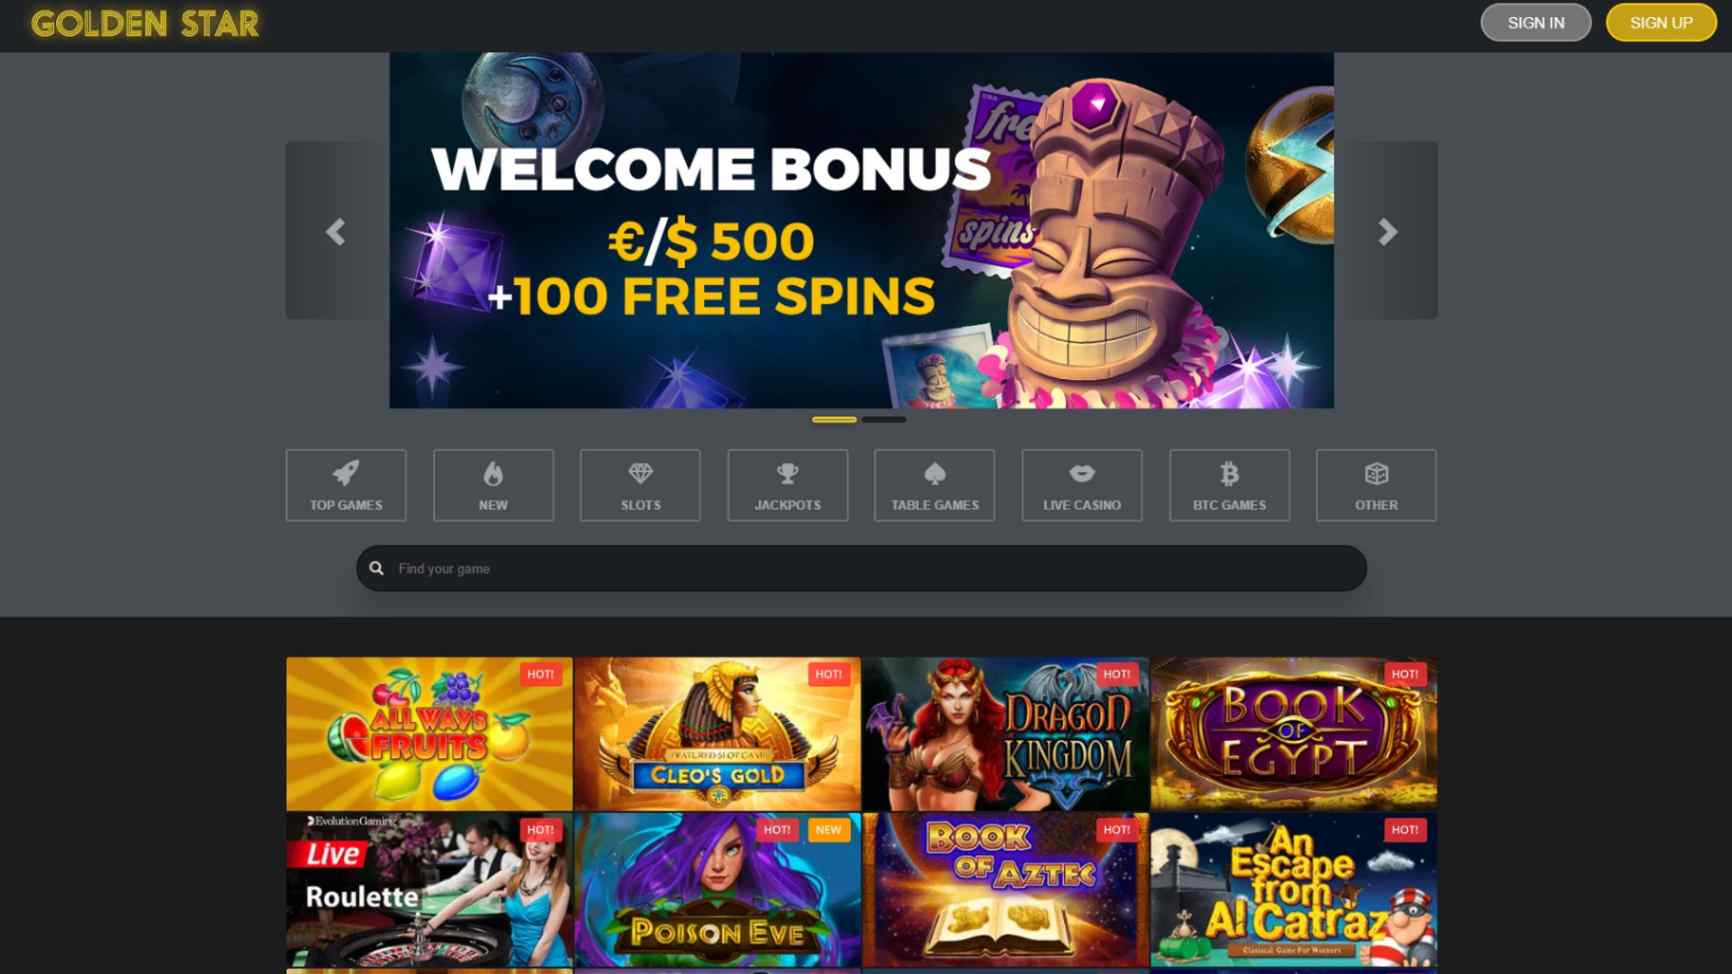This screenshot has height=974, width=1732.
Task: Select the Jackpots trophy category
Action: [788, 485]
